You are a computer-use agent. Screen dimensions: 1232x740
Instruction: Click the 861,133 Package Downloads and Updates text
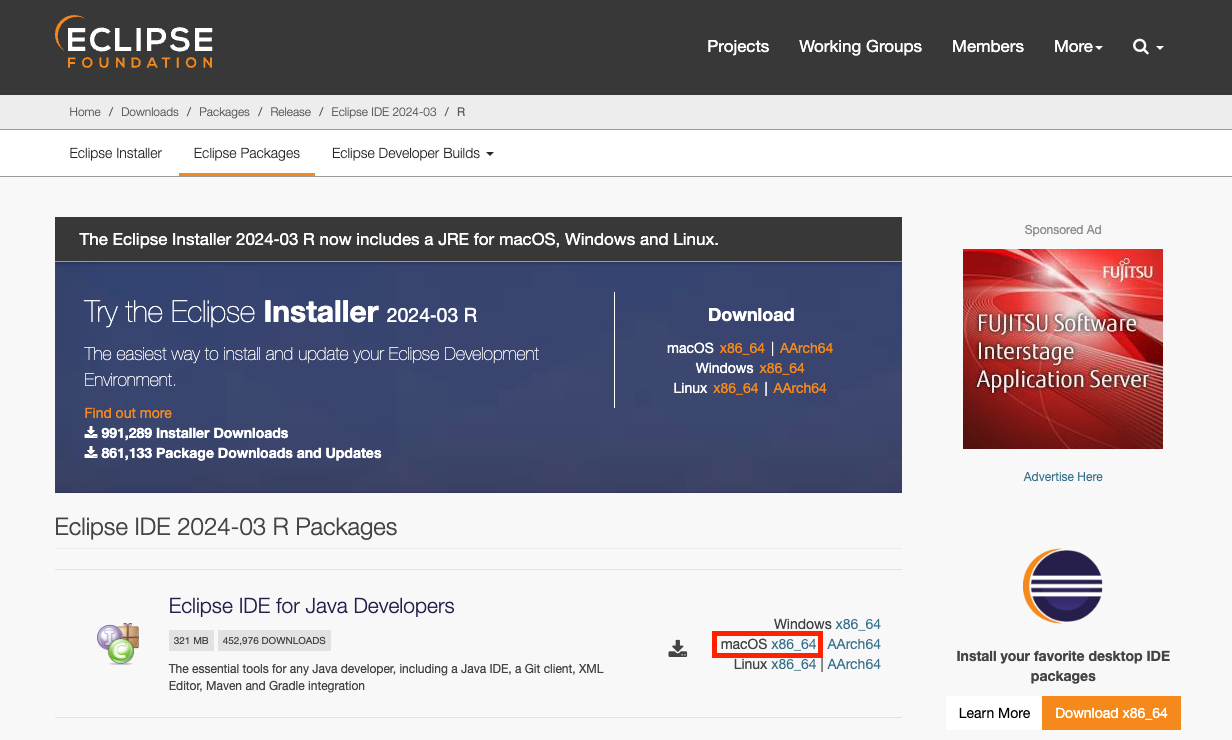[x=241, y=453]
